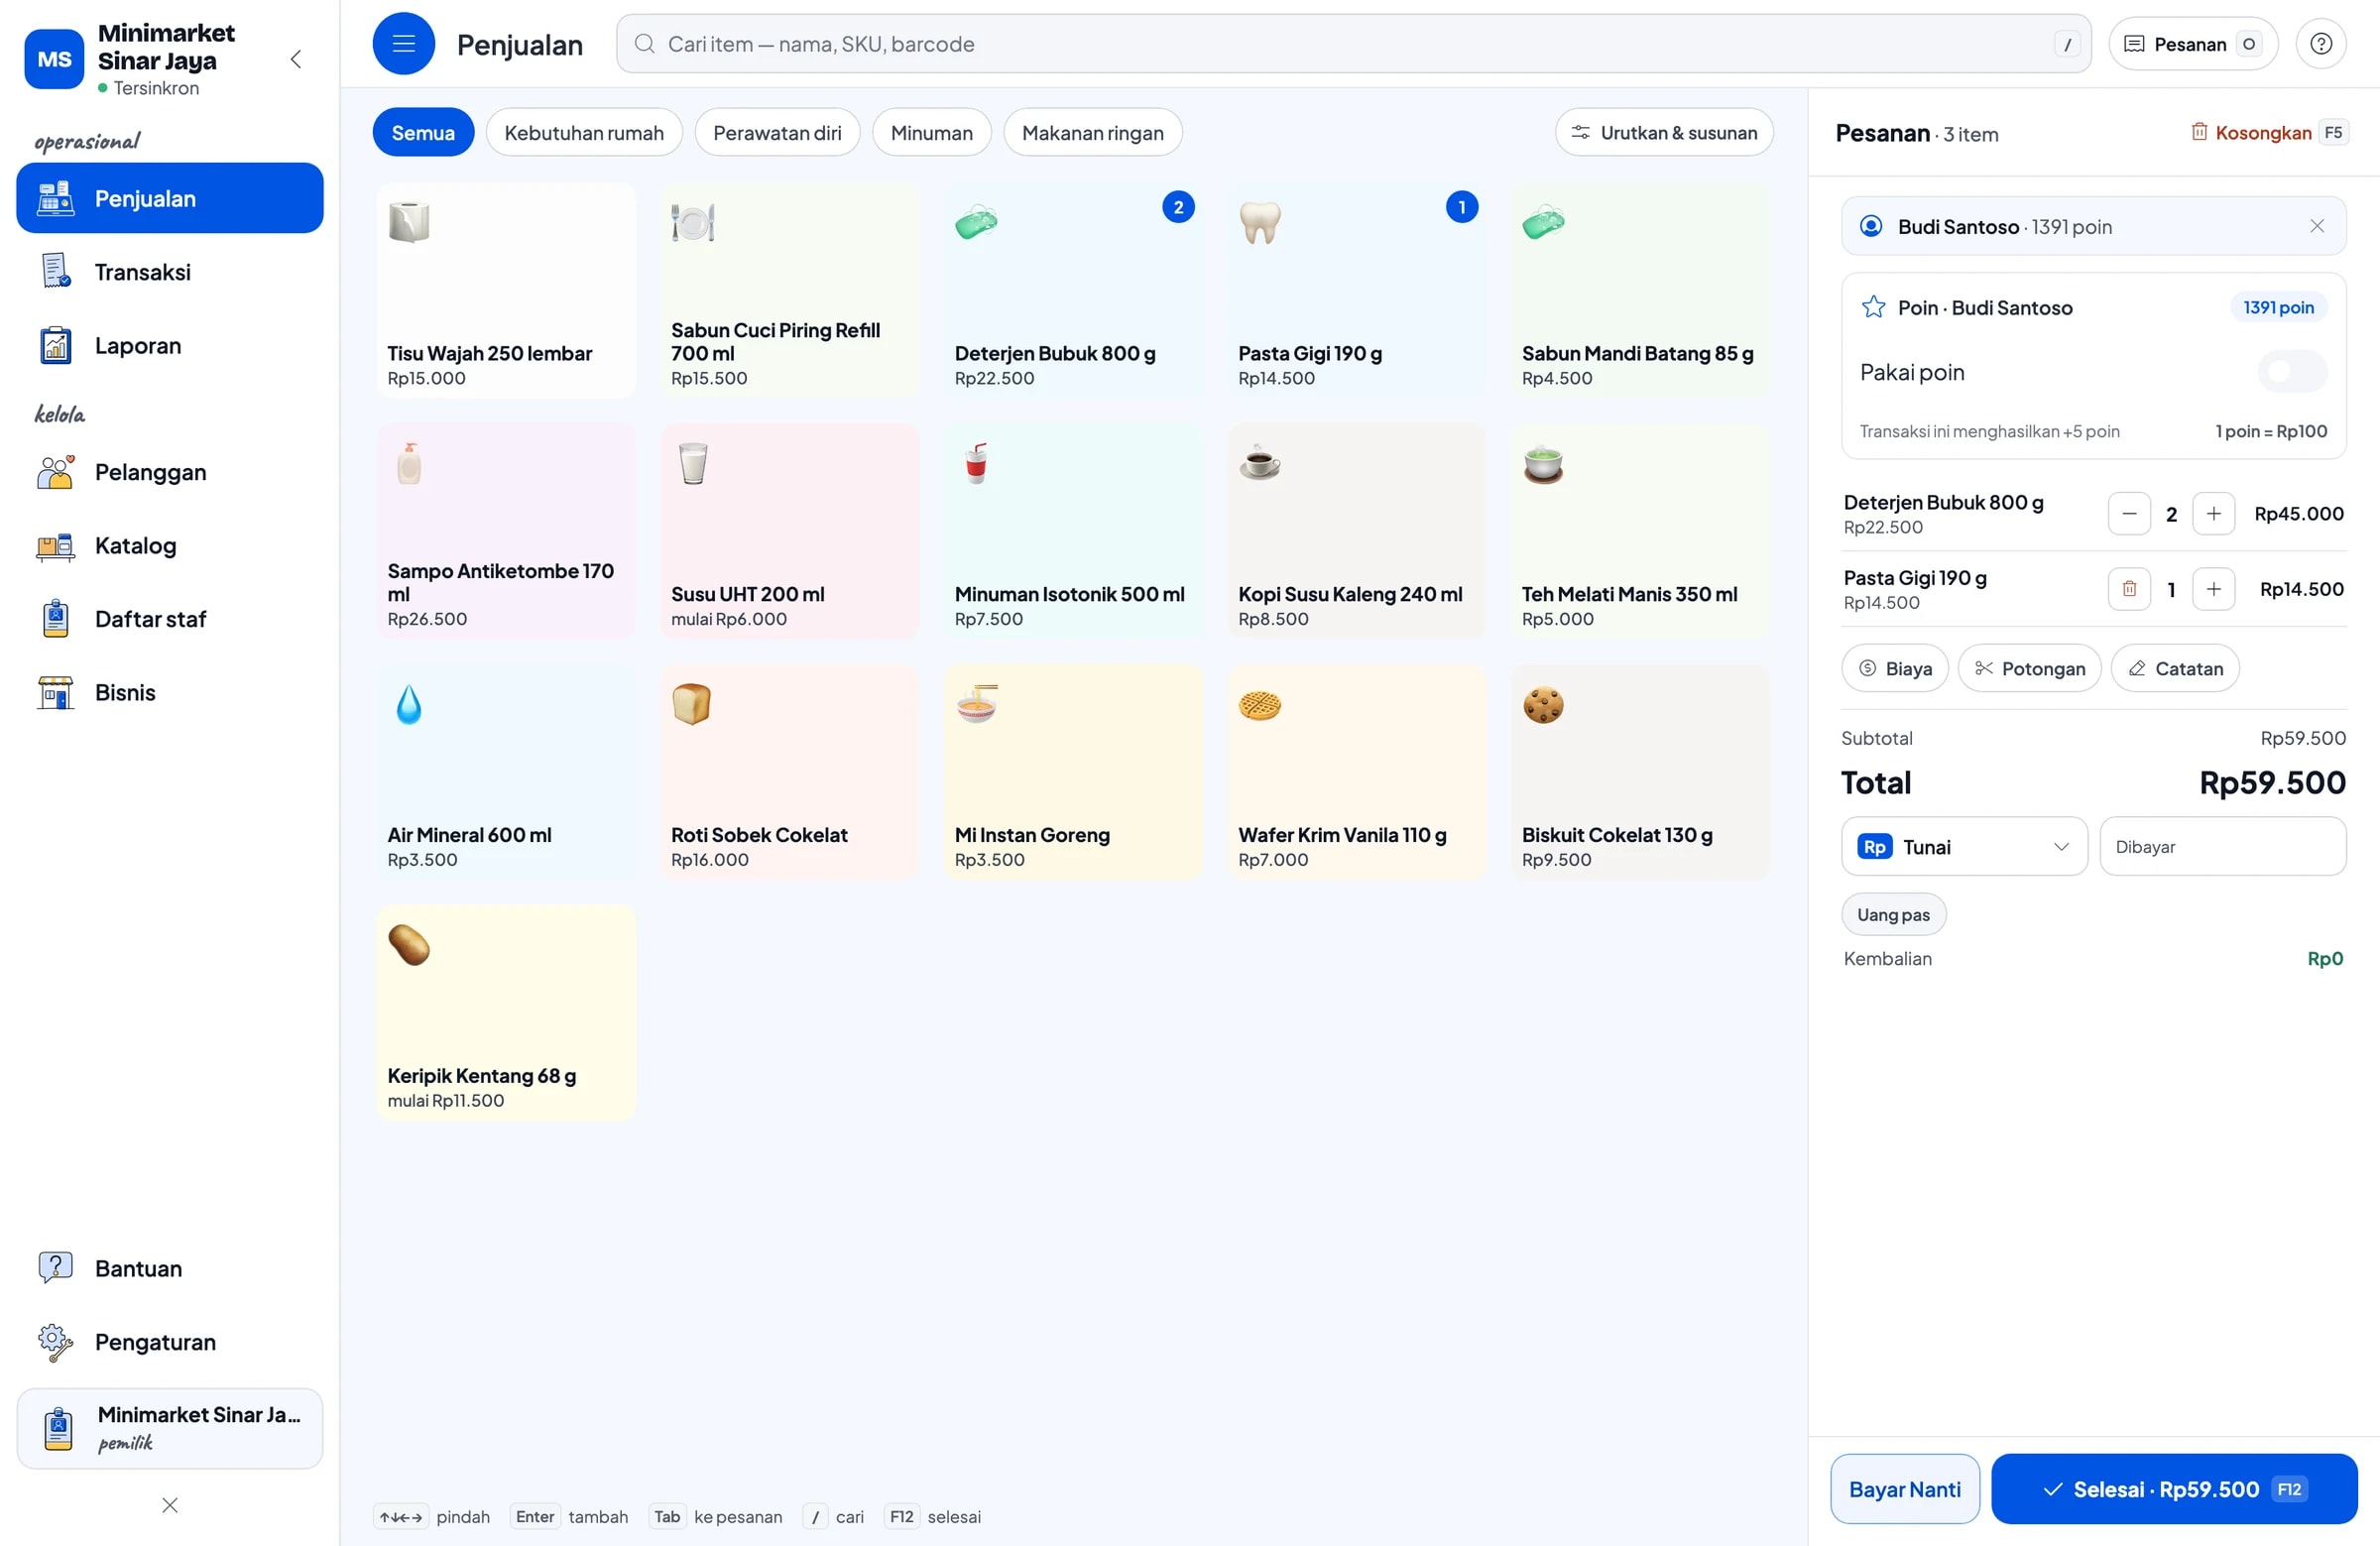Increase Deterjen Bubuk quantity with plus

point(2213,514)
